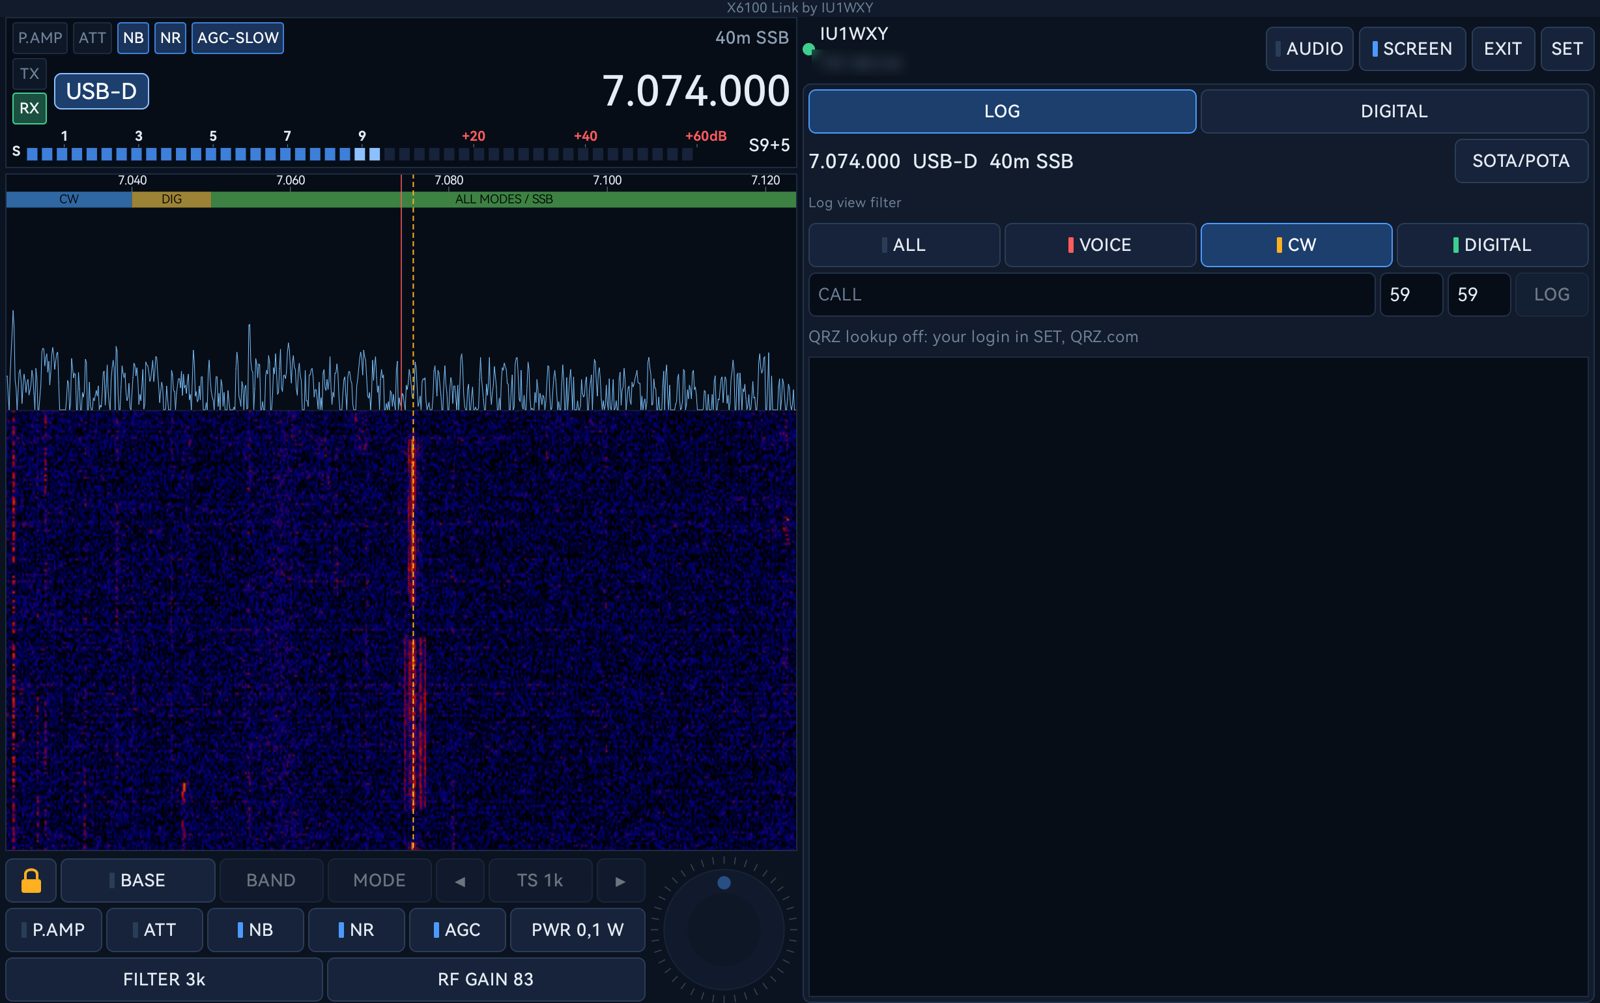Toggle the AUDIO streaming button
Screen dimensions: 1600x1003
pos(1310,48)
